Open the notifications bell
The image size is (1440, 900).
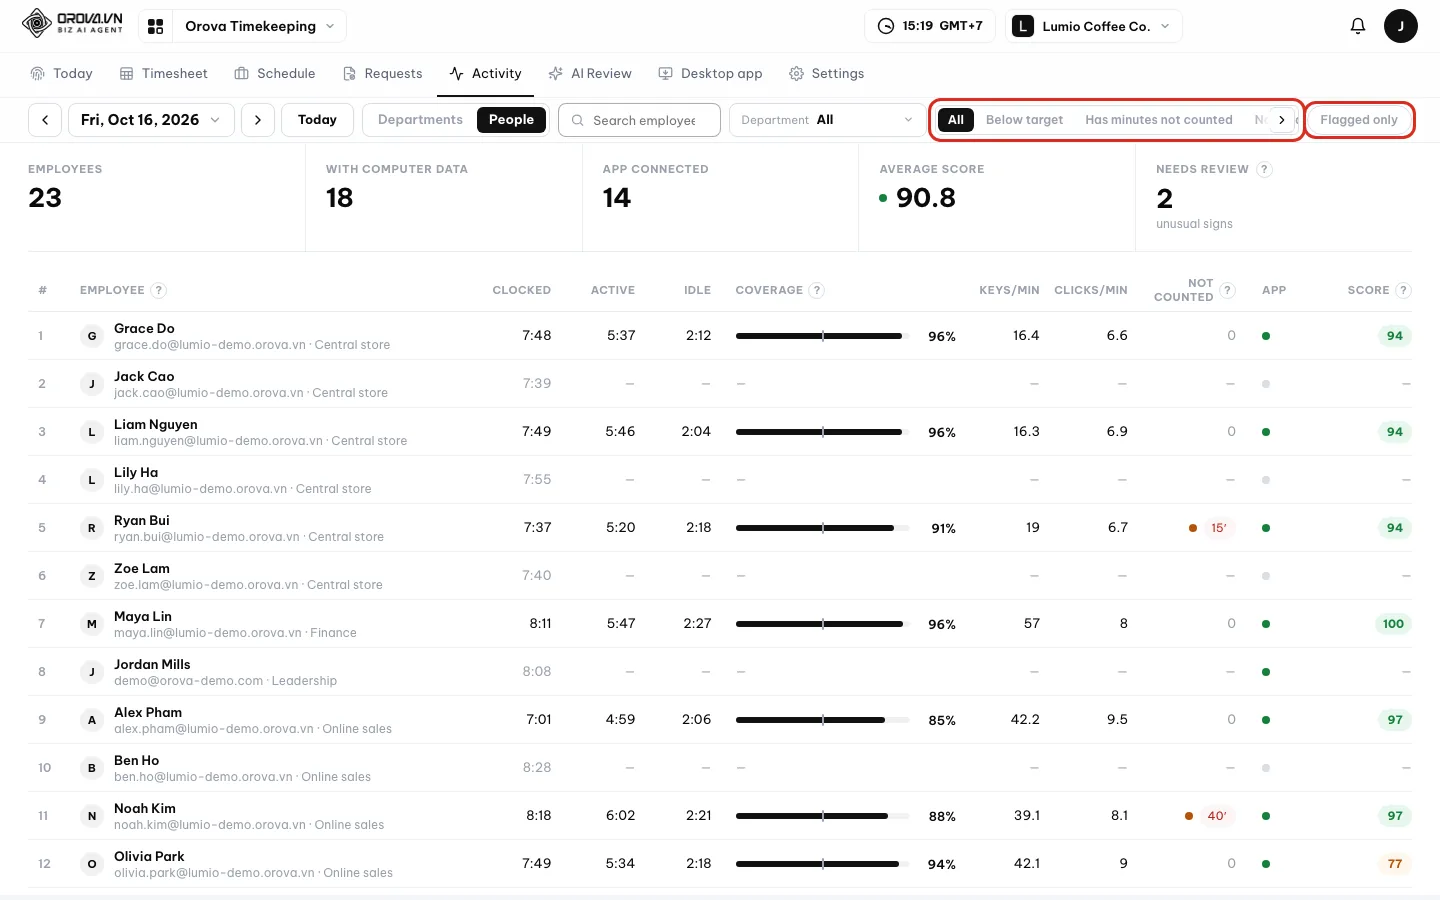point(1358,26)
